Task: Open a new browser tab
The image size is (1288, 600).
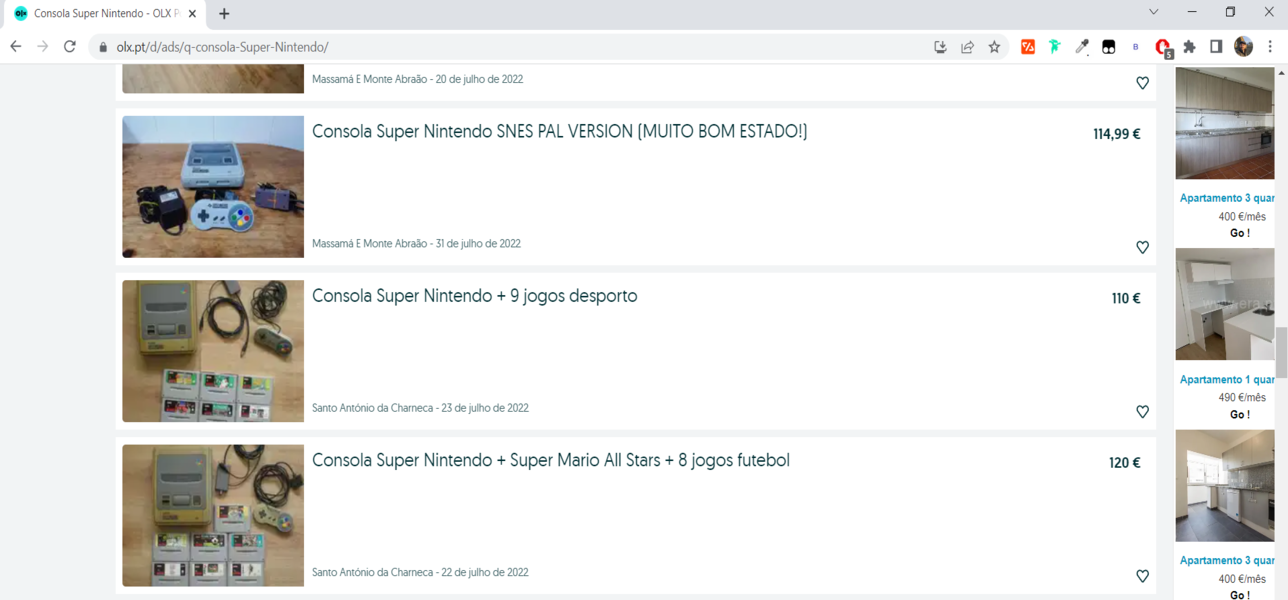Action: [224, 14]
